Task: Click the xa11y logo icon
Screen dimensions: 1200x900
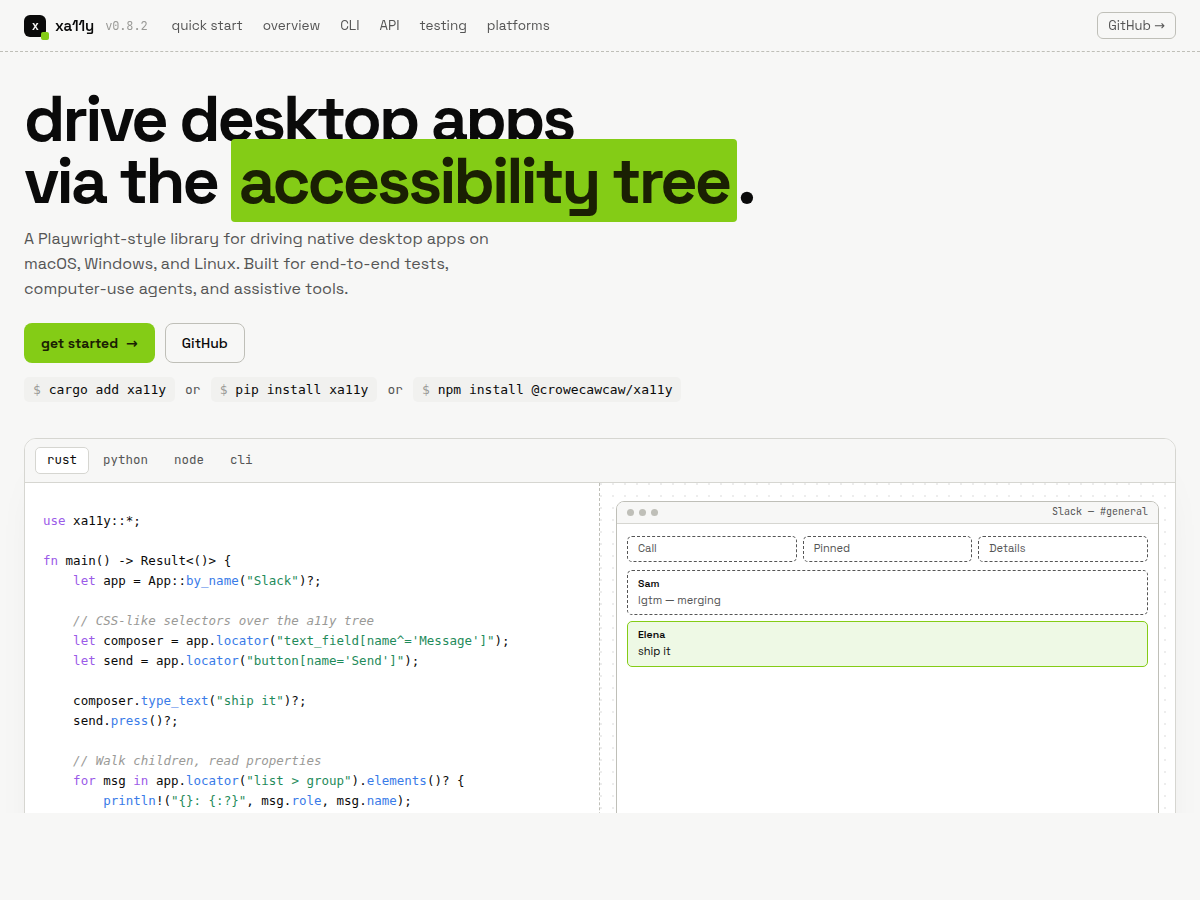Action: [x=36, y=27]
